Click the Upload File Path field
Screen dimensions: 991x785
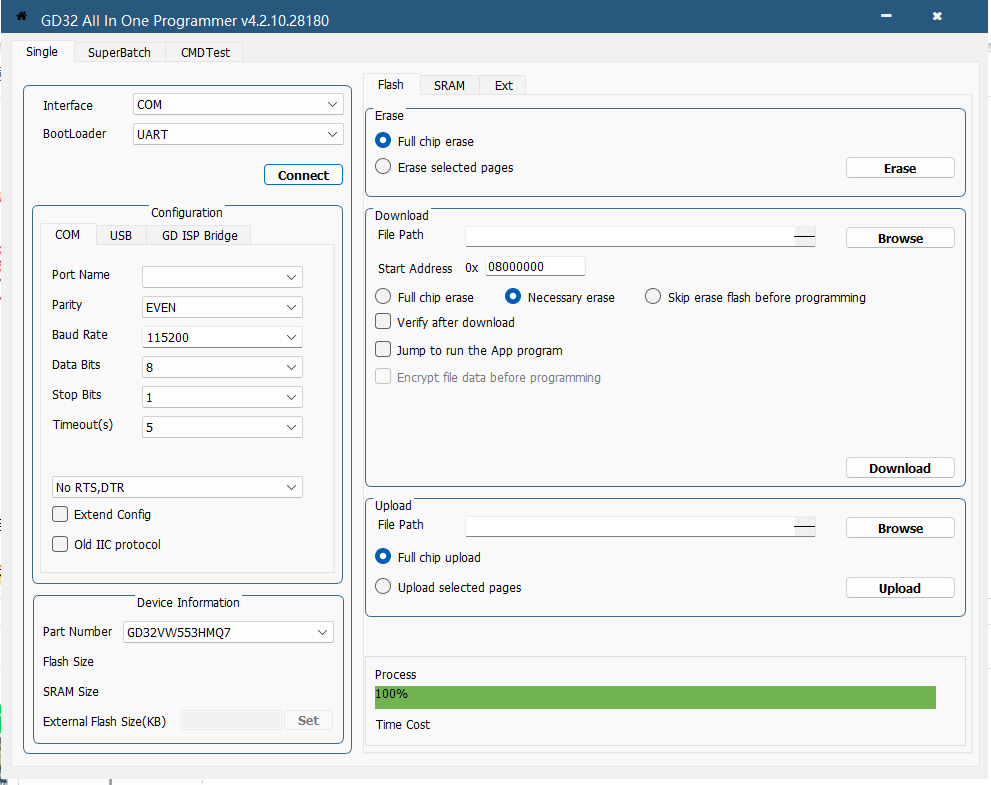click(640, 526)
